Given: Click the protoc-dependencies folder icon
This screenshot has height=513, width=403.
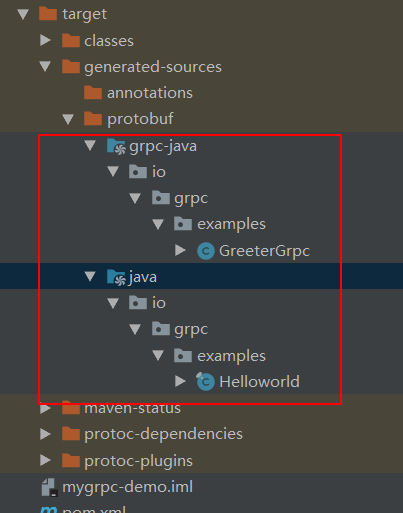Looking at the screenshot, I should coord(71,434).
